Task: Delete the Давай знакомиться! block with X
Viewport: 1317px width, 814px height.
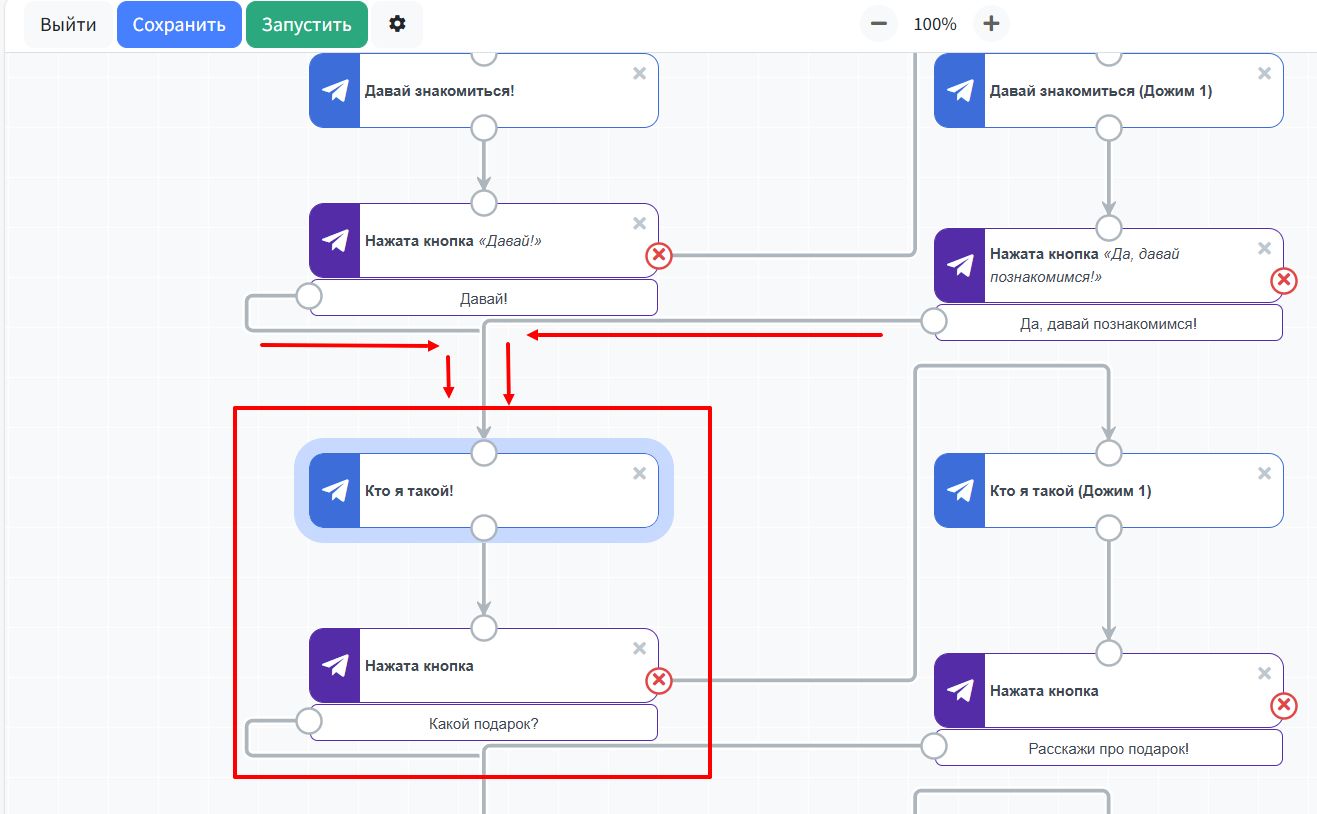Action: (x=640, y=73)
